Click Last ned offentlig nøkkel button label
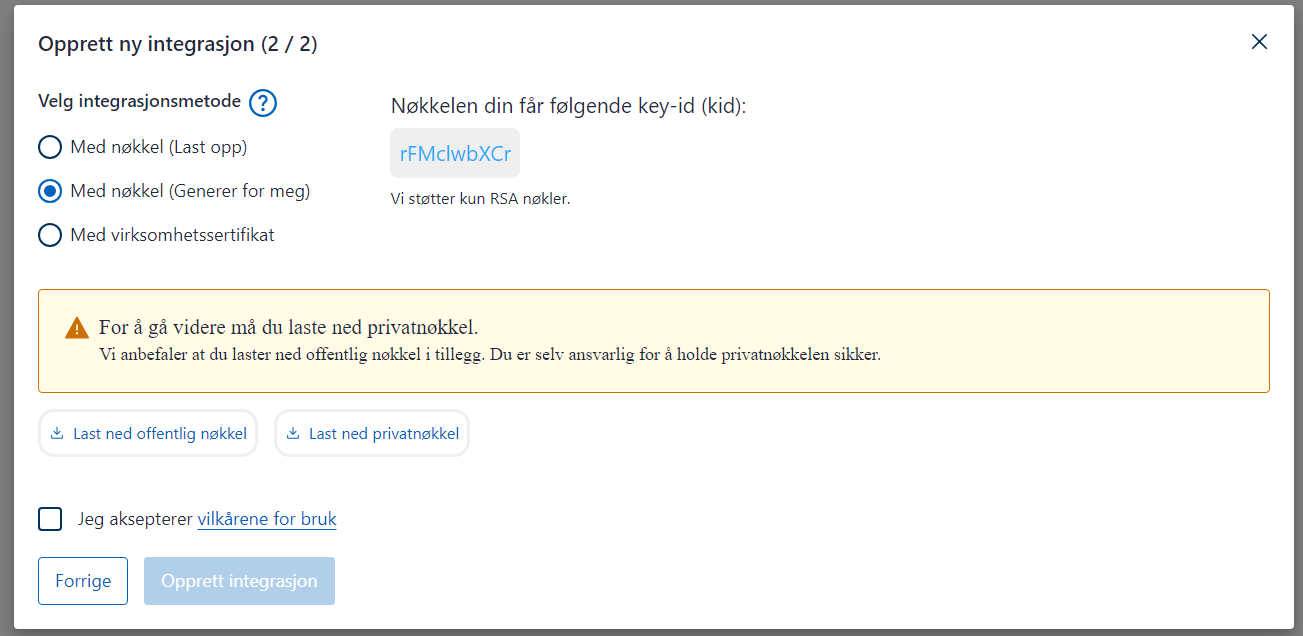The width and height of the screenshot is (1303, 636). 160,434
